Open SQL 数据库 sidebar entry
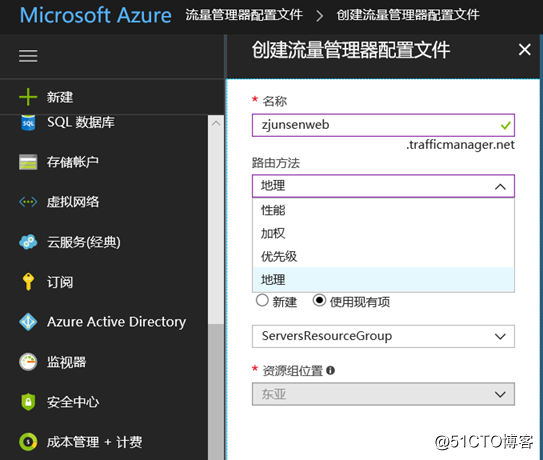Viewport: 543px width, 460px height. pos(81,122)
